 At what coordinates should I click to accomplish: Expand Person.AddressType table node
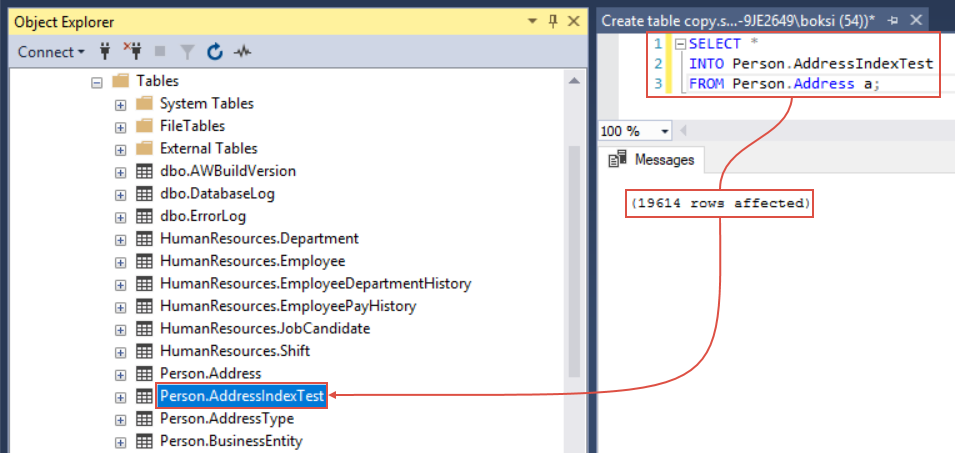click(121, 420)
